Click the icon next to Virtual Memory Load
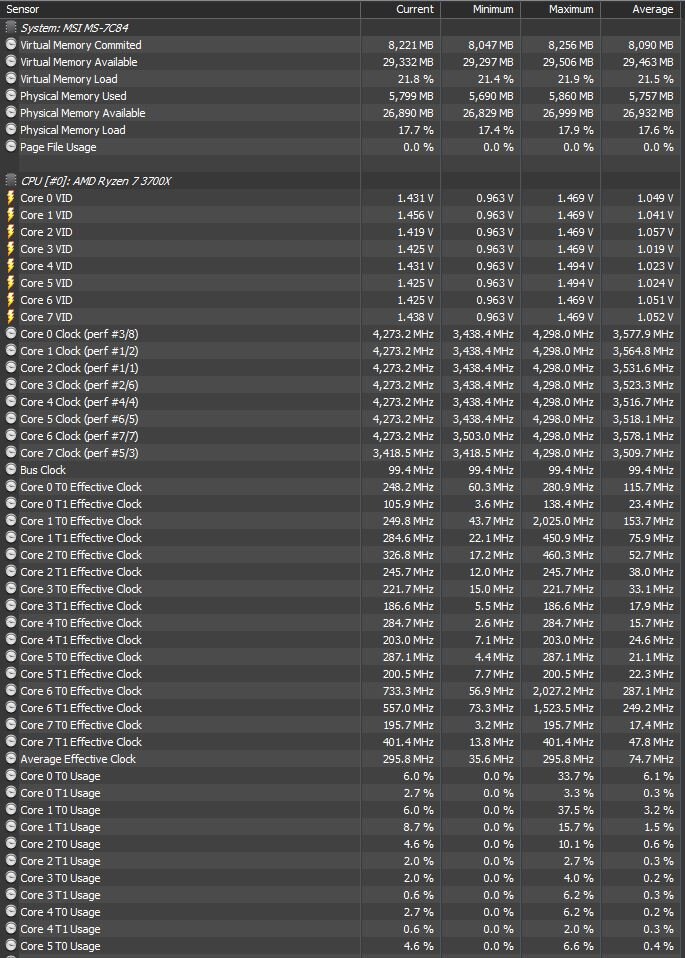 click(x=10, y=79)
